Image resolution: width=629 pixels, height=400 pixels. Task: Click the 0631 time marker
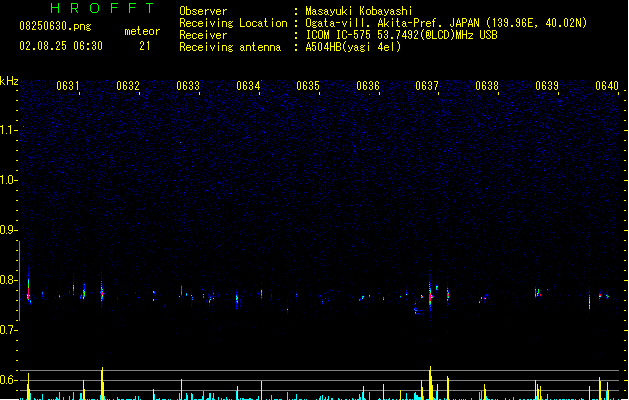(x=68, y=86)
